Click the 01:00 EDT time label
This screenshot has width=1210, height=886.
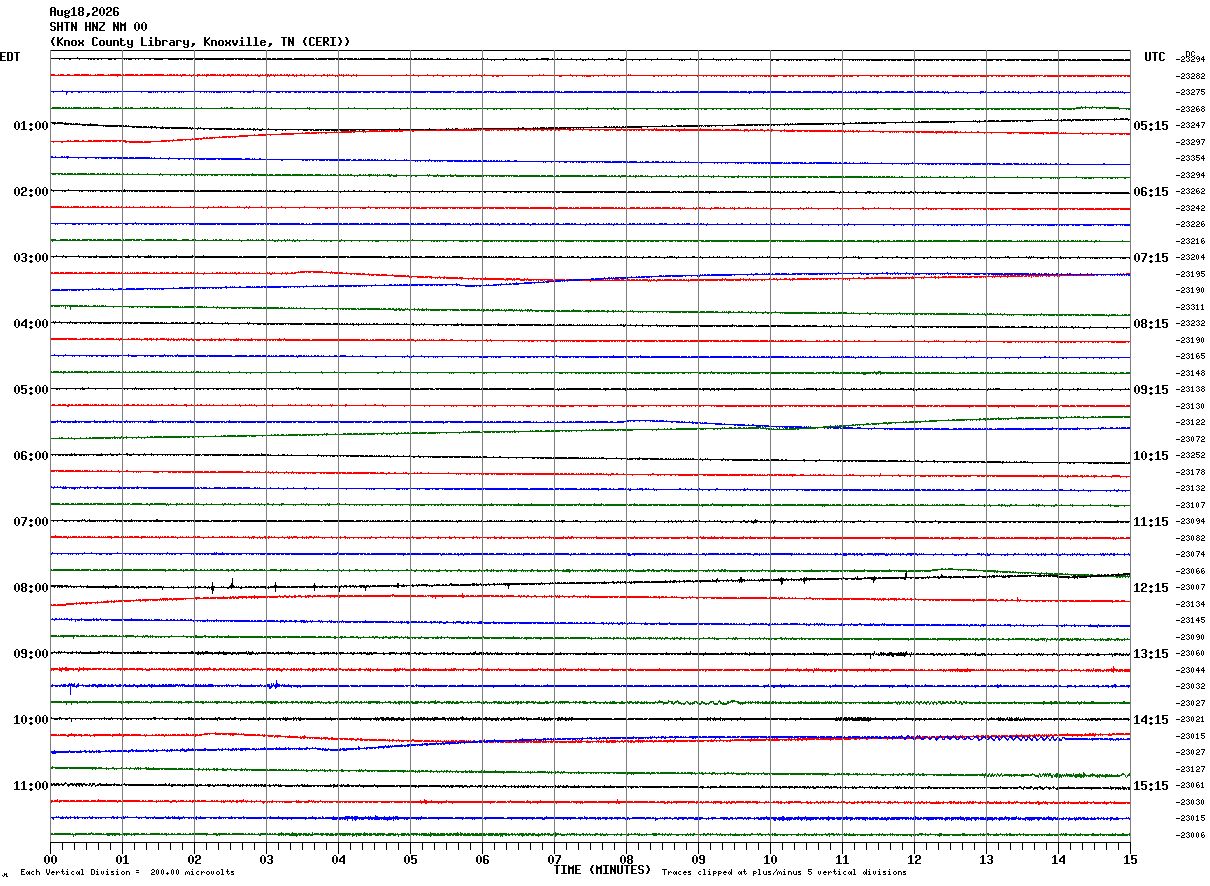31,126
